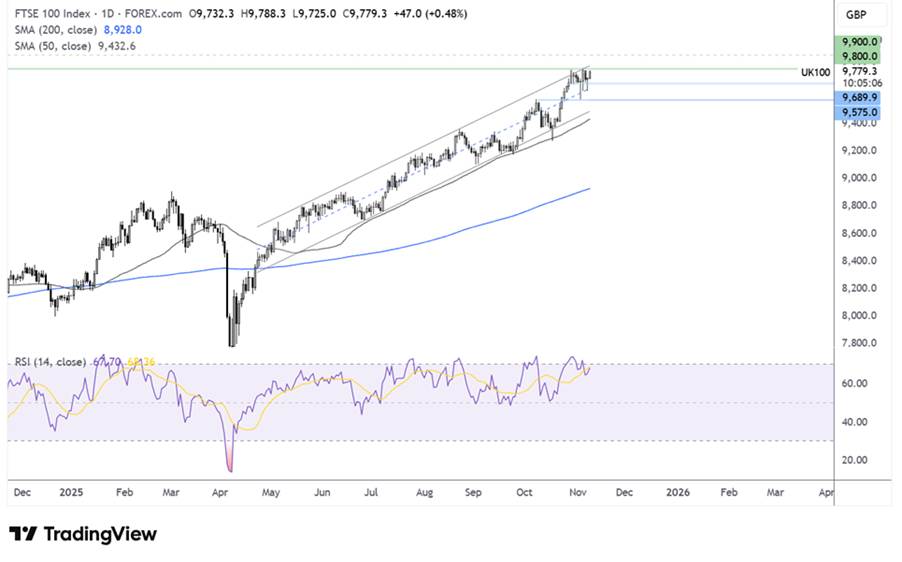Click the TradingView logo

click(83, 534)
